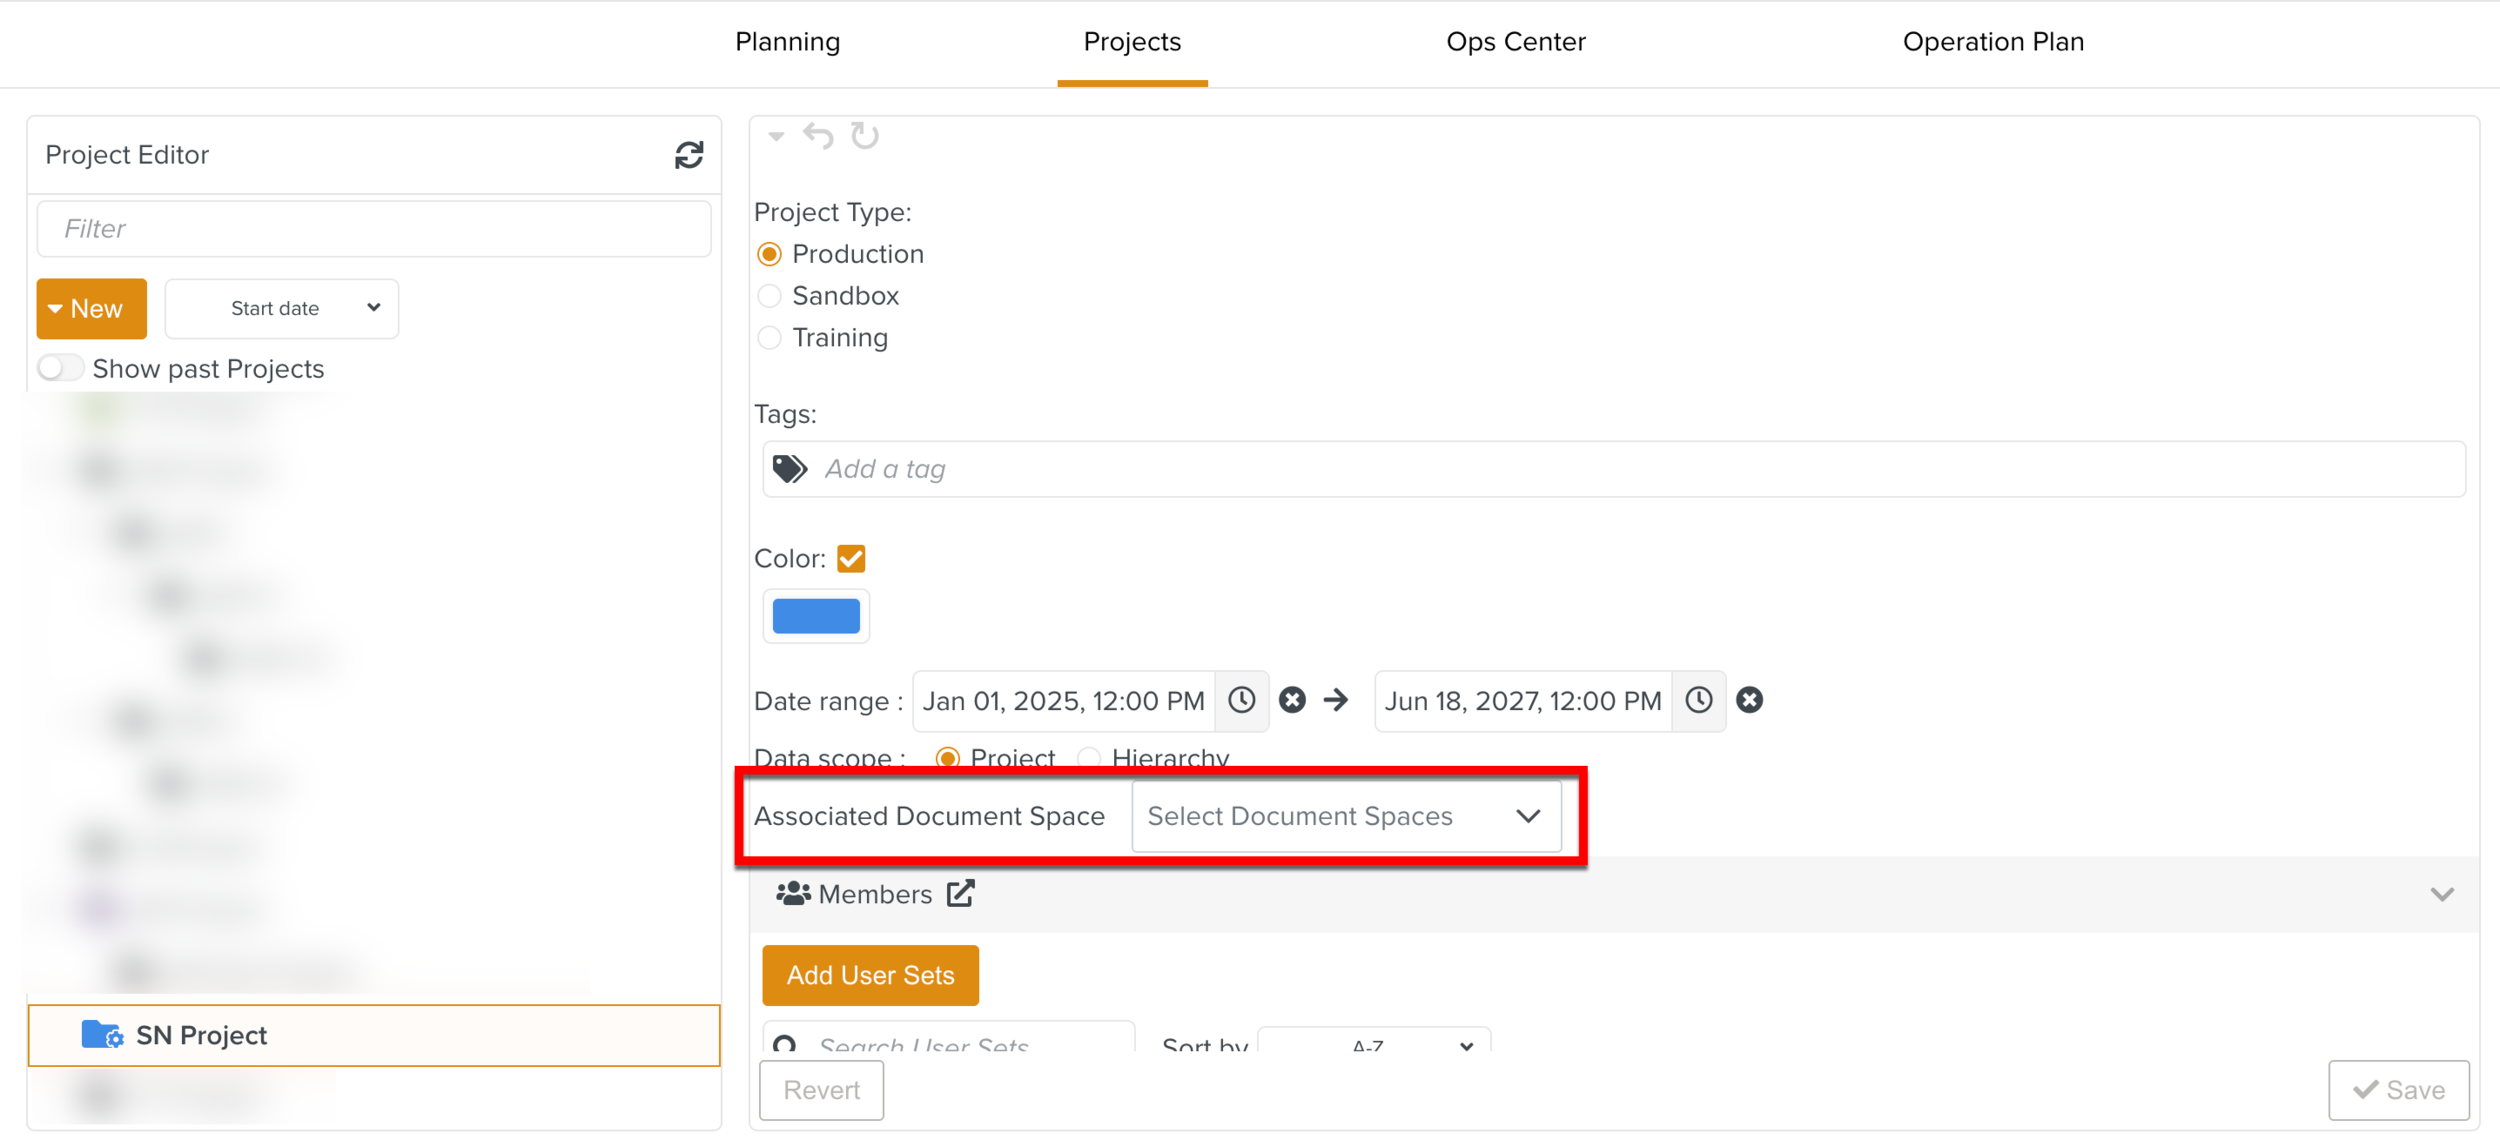Toggle Show past Projects switch
This screenshot has height=1147, width=2500.
coord(60,368)
